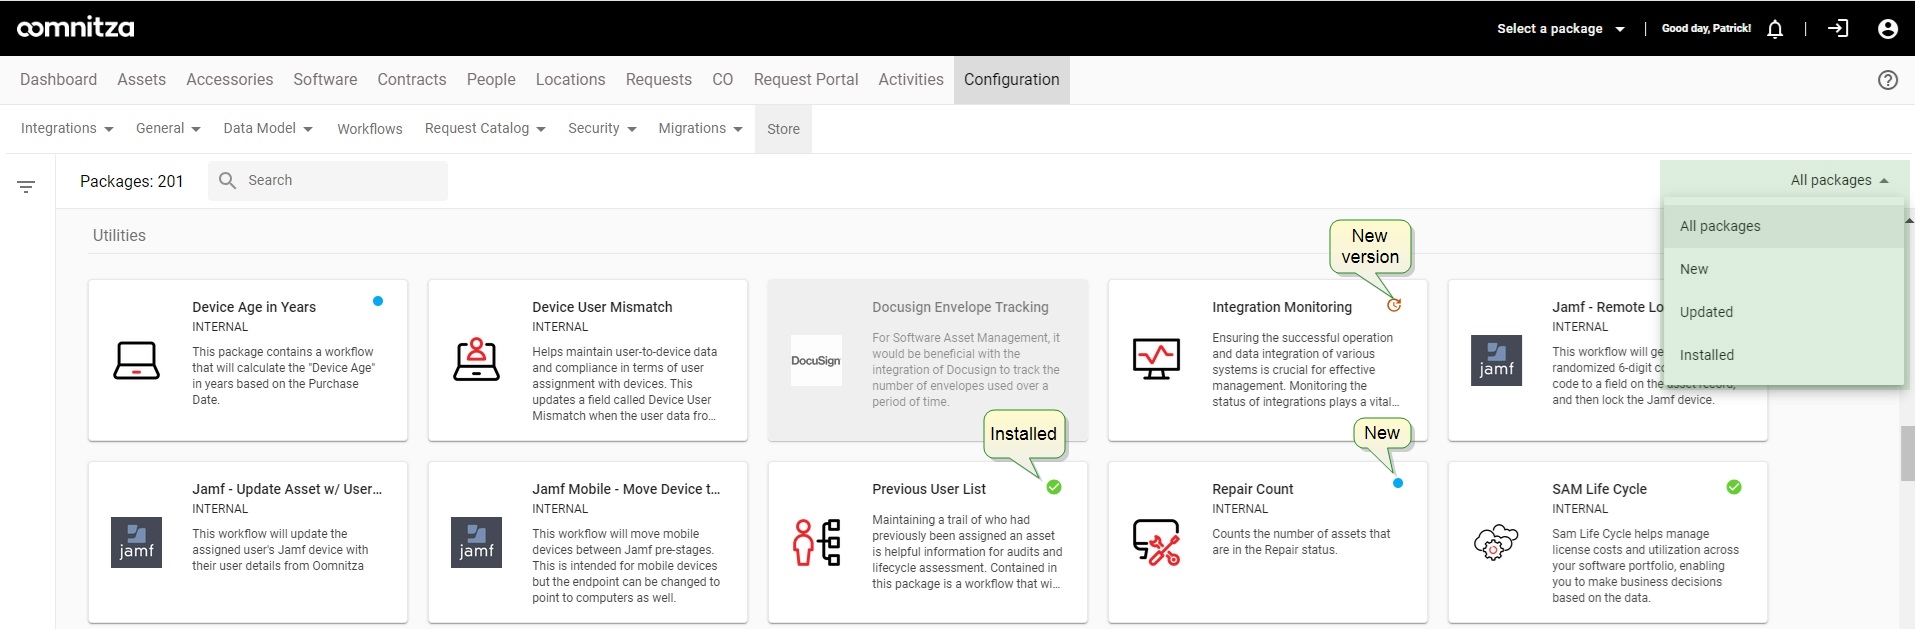Click the installed checkmark on Previous User List

1054,487
